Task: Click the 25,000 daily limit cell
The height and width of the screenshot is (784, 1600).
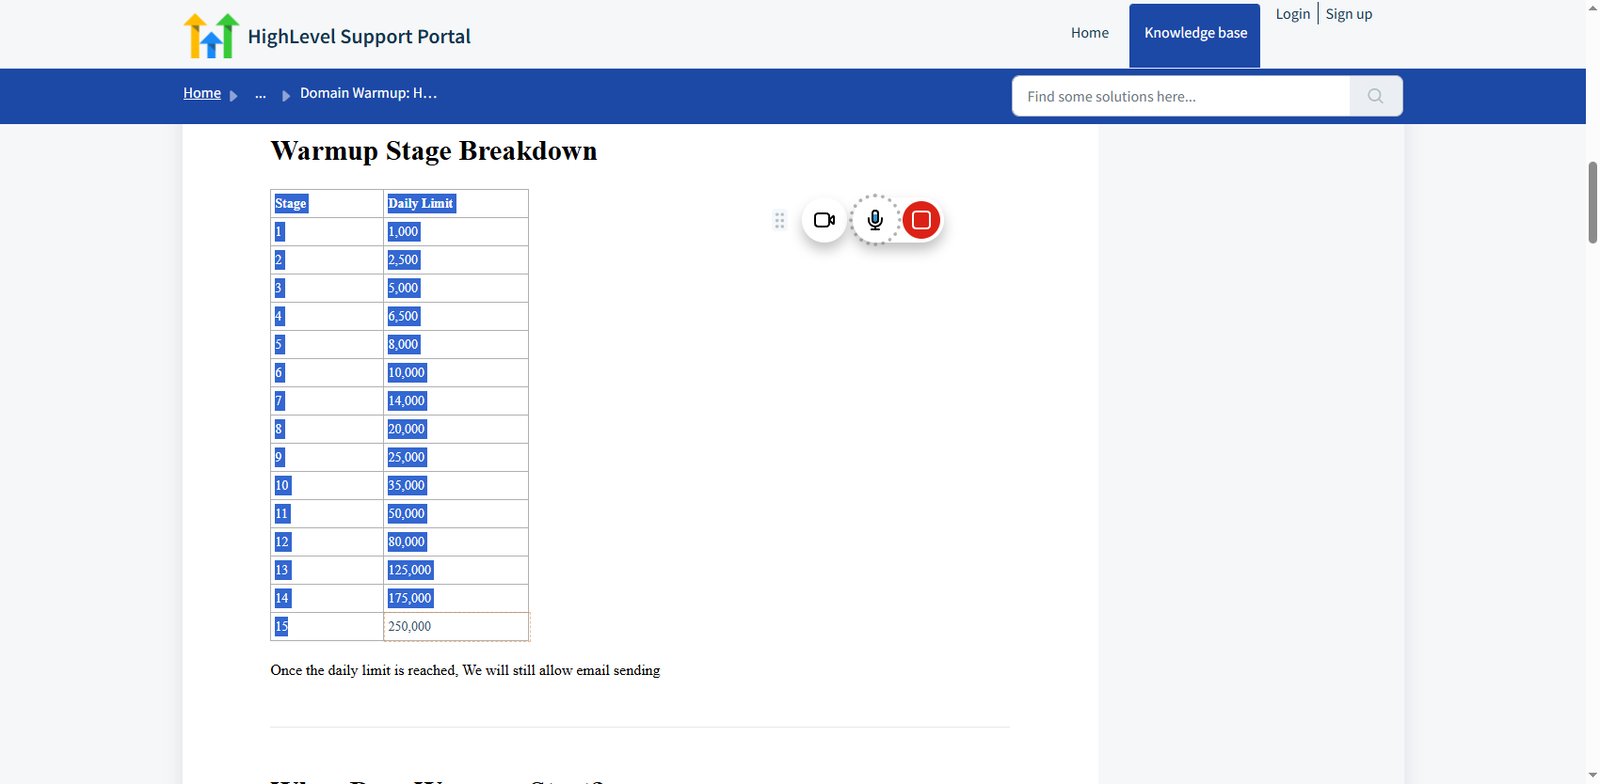Action: point(456,457)
